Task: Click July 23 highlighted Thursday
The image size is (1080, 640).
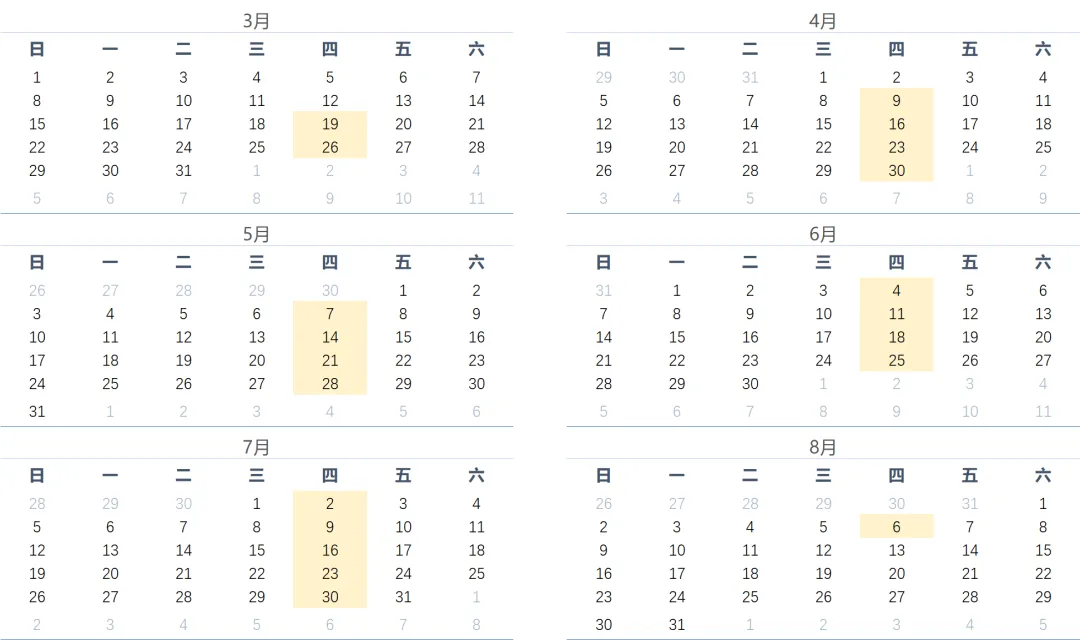Action: pyautogui.click(x=330, y=574)
